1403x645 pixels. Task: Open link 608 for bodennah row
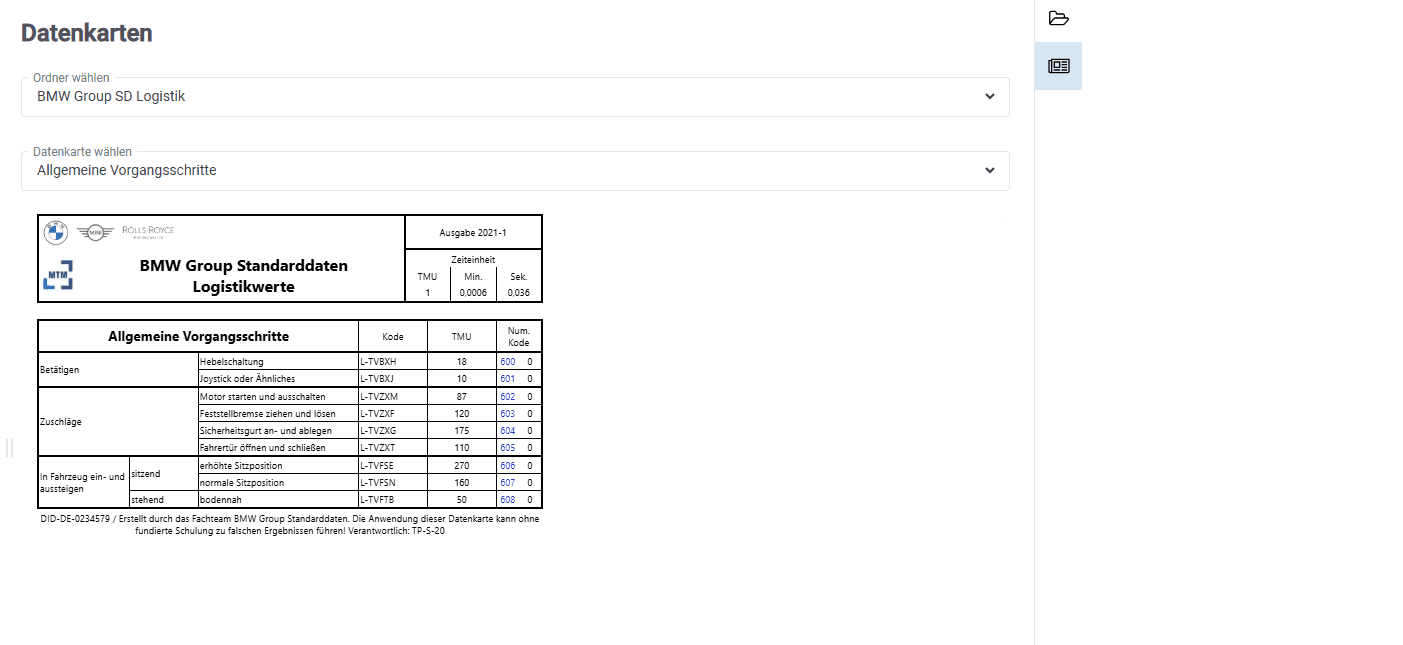[507, 500]
